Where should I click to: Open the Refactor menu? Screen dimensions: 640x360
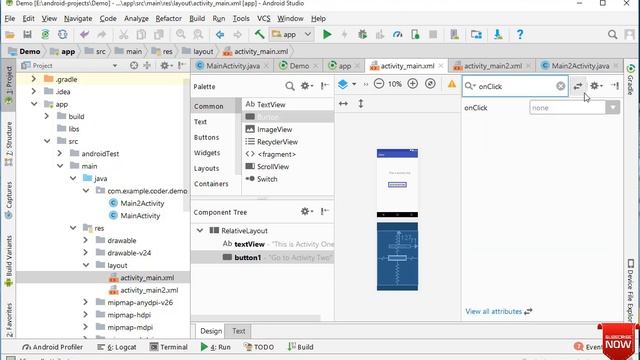click(x=168, y=19)
